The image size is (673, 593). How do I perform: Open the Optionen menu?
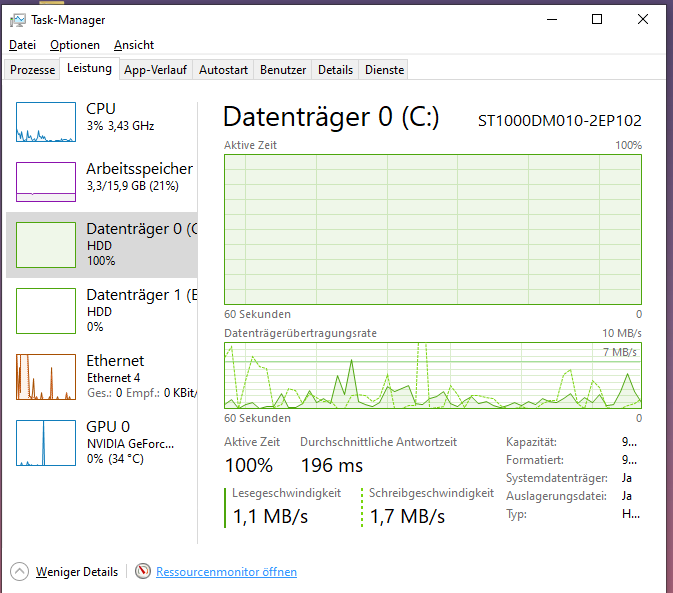pyautogui.click(x=75, y=45)
